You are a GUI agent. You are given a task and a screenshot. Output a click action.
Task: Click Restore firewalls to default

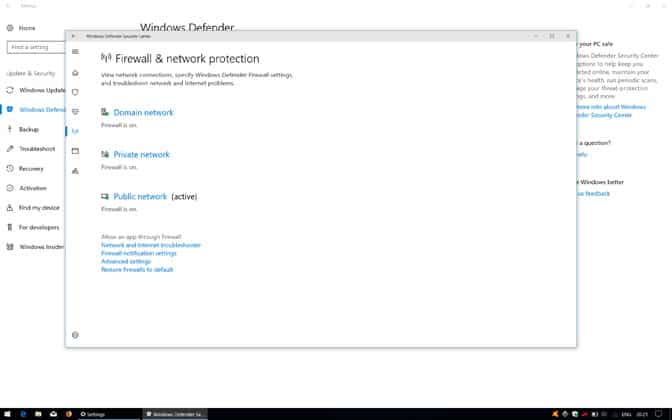click(x=137, y=270)
